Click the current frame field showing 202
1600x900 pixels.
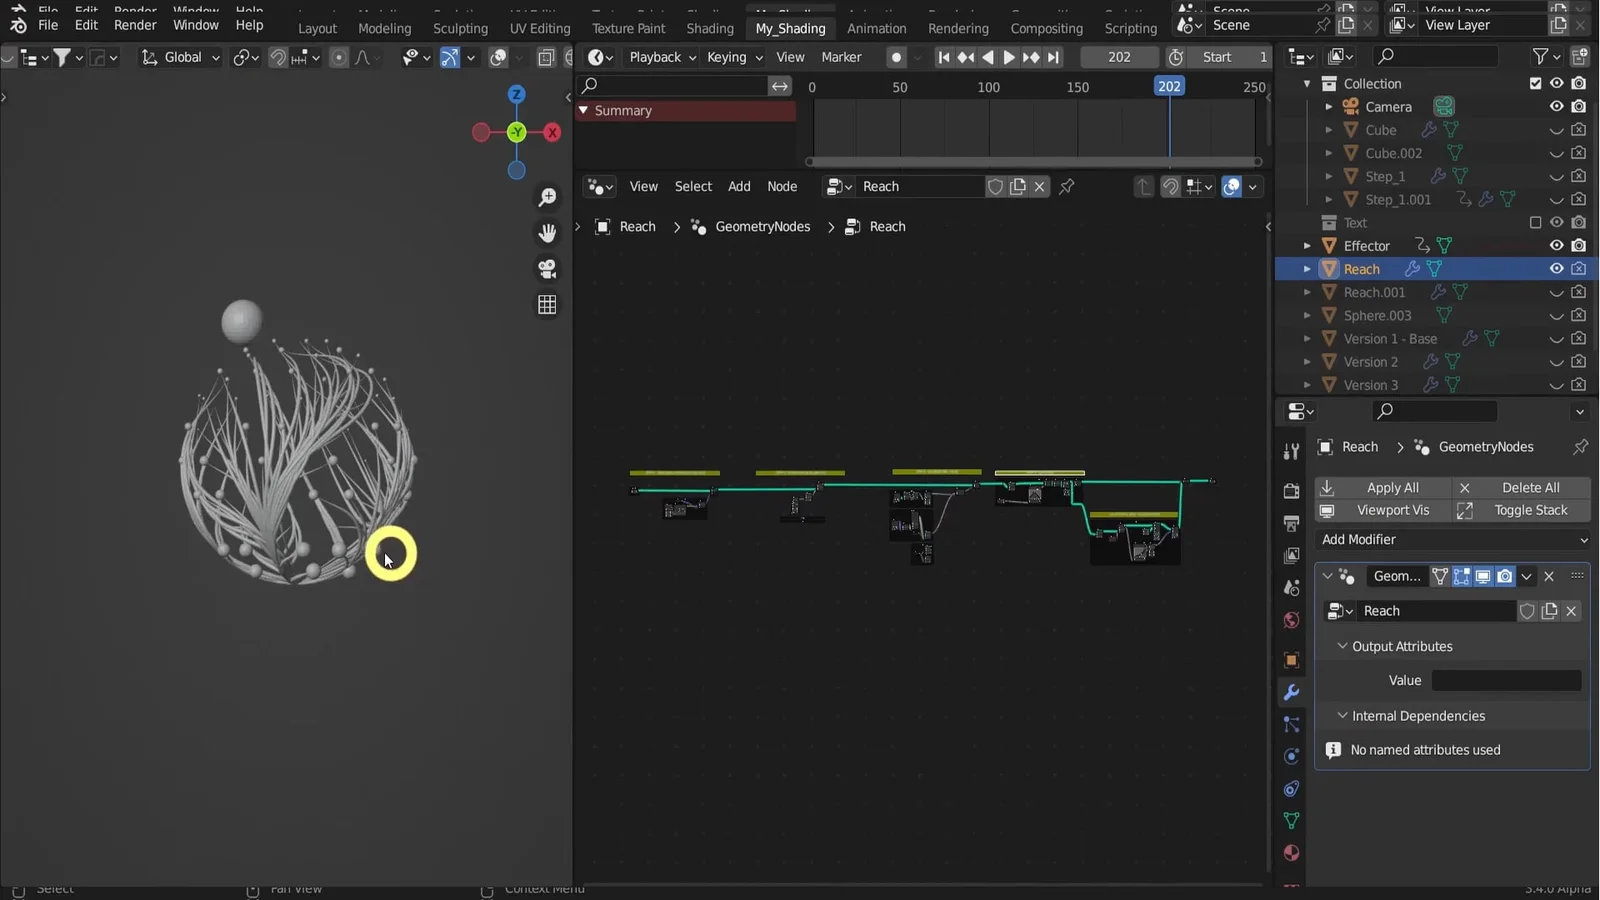tap(1119, 57)
